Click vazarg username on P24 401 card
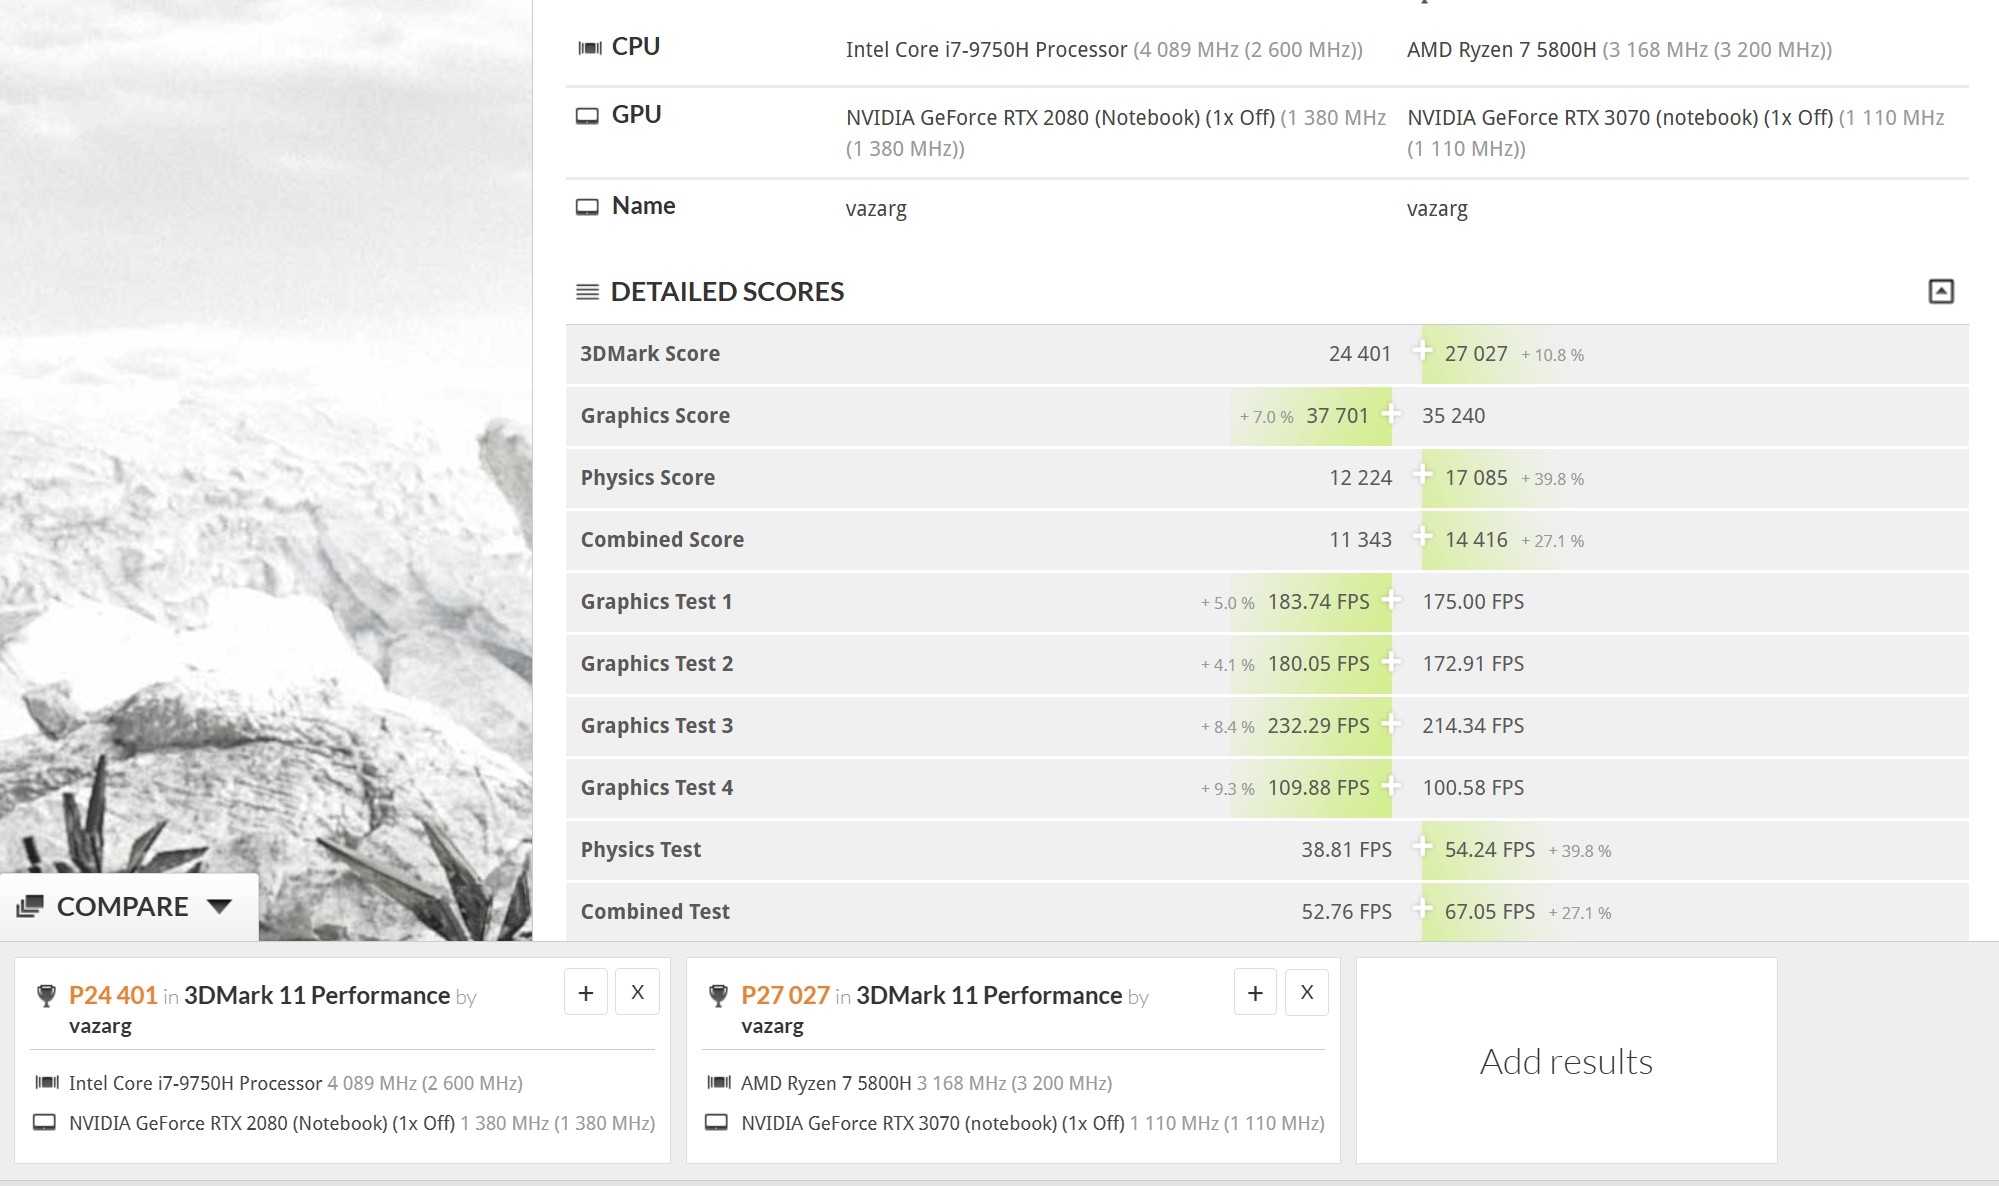The image size is (1999, 1186). 100,1026
